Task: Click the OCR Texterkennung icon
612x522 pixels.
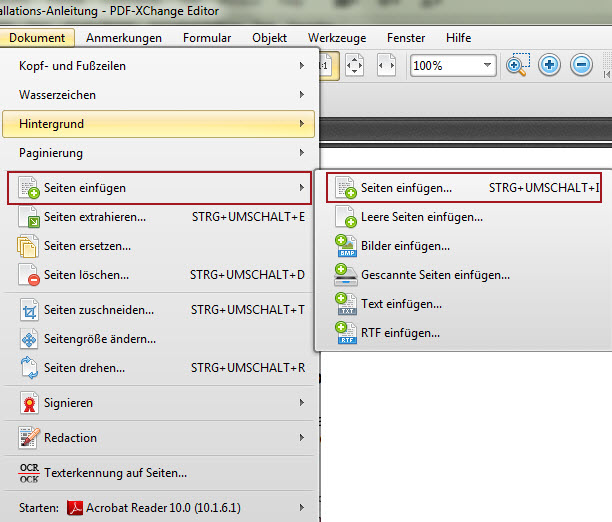Action: click(x=29, y=473)
